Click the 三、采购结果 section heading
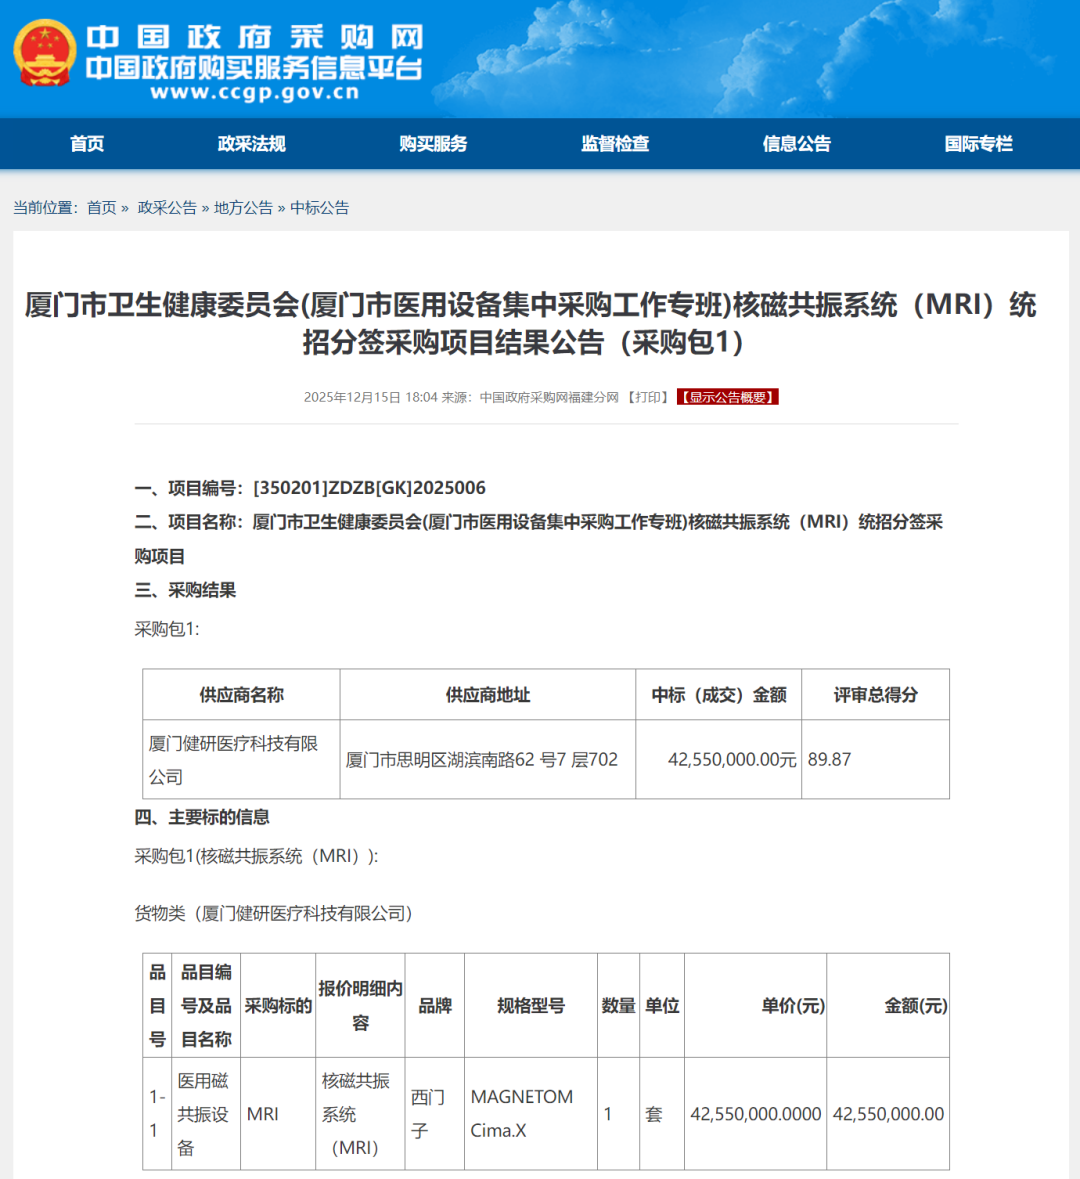1080x1179 pixels. pos(185,590)
